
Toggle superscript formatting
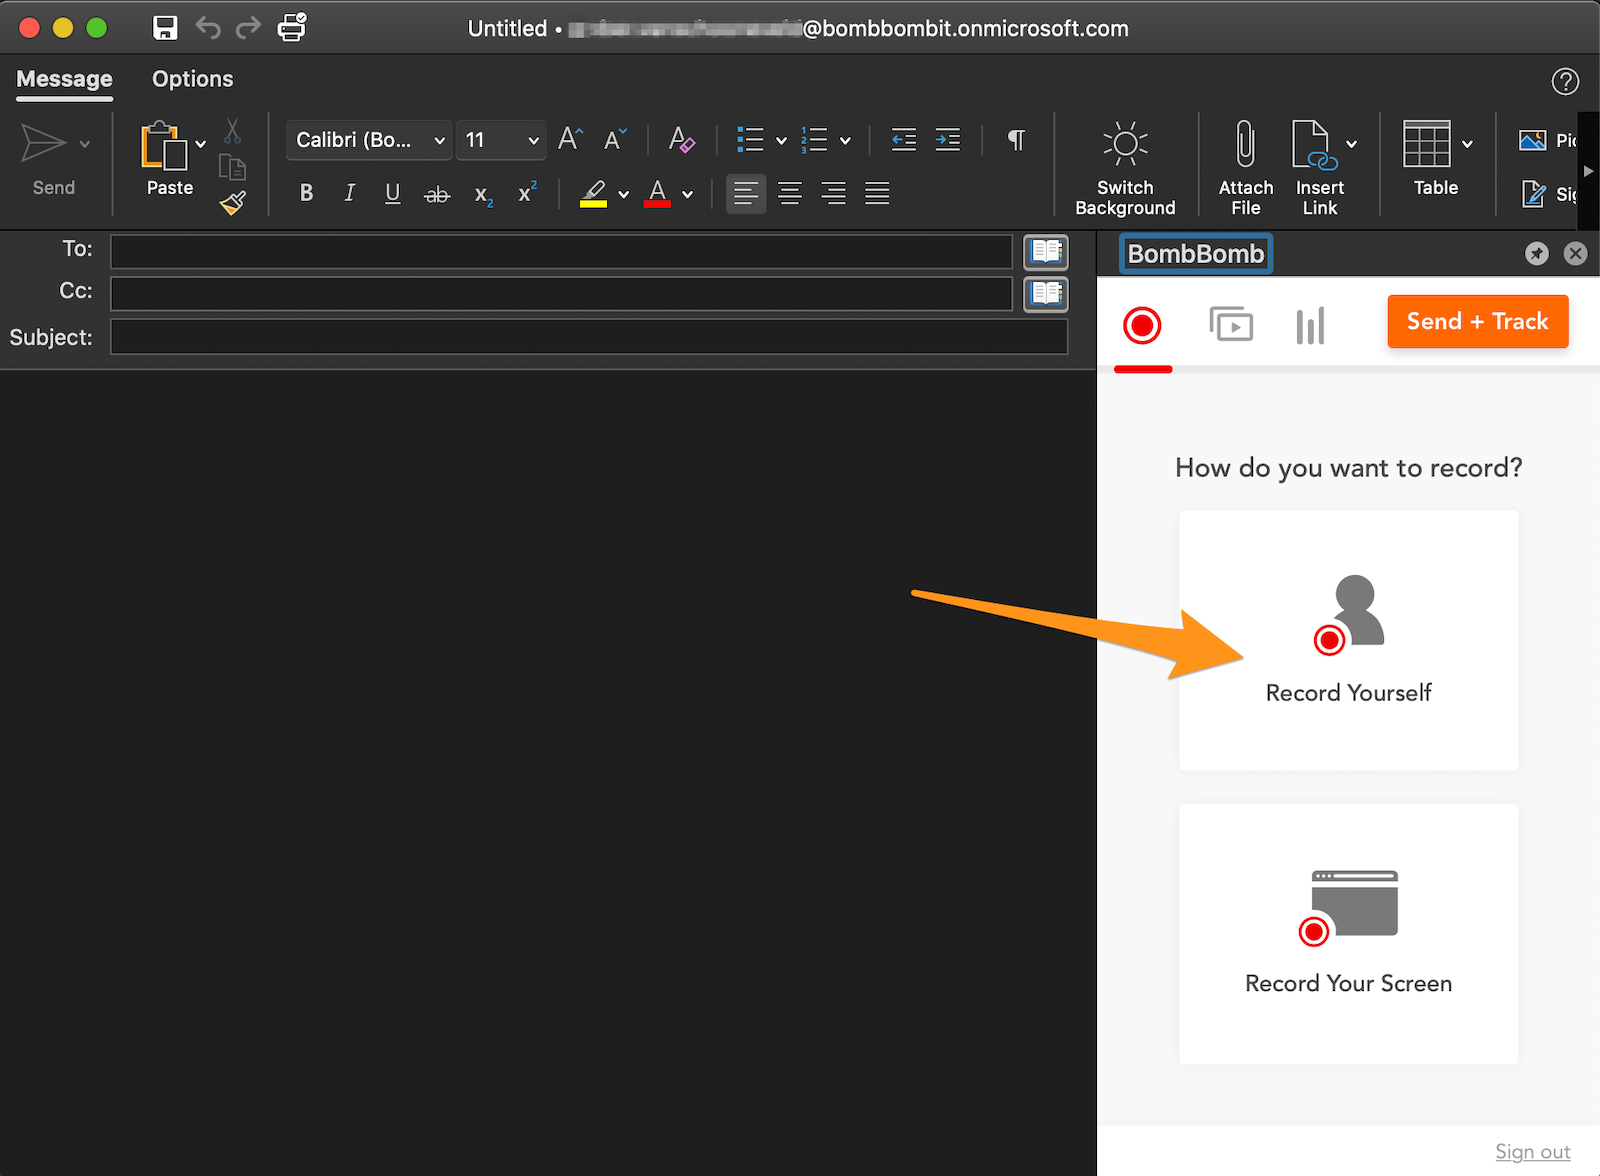527,192
